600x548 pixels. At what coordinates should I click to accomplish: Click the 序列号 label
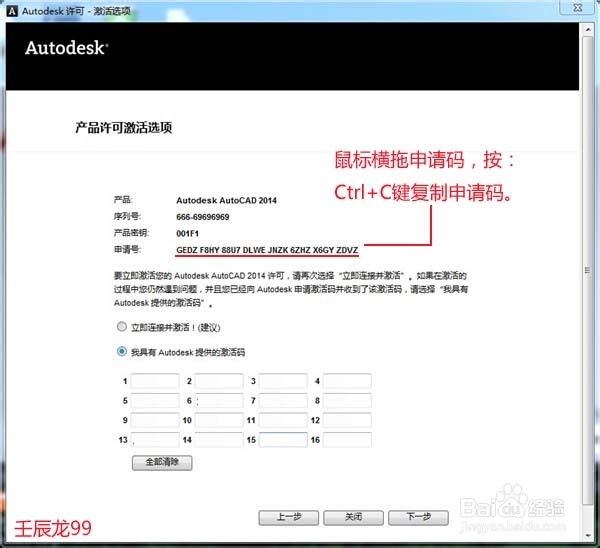tap(127, 216)
